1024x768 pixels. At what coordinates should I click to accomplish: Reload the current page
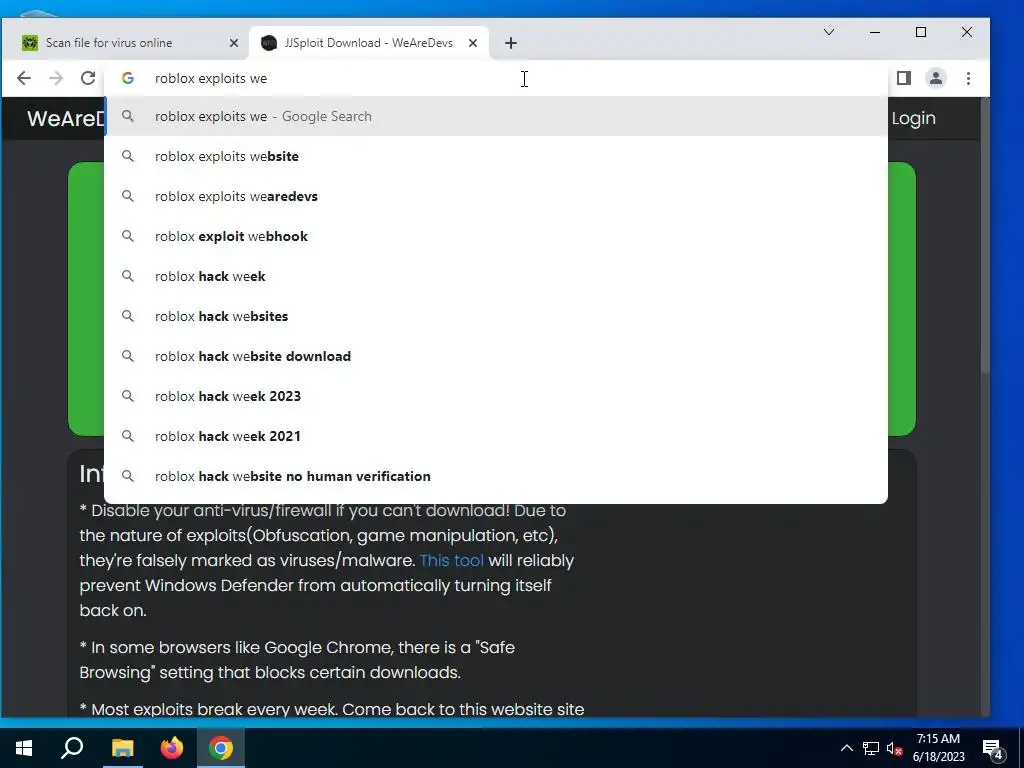pyautogui.click(x=88, y=78)
